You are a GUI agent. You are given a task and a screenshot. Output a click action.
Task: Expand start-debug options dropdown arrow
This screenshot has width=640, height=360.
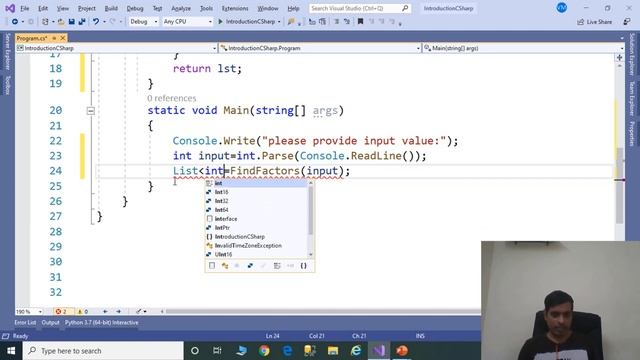click(279, 22)
